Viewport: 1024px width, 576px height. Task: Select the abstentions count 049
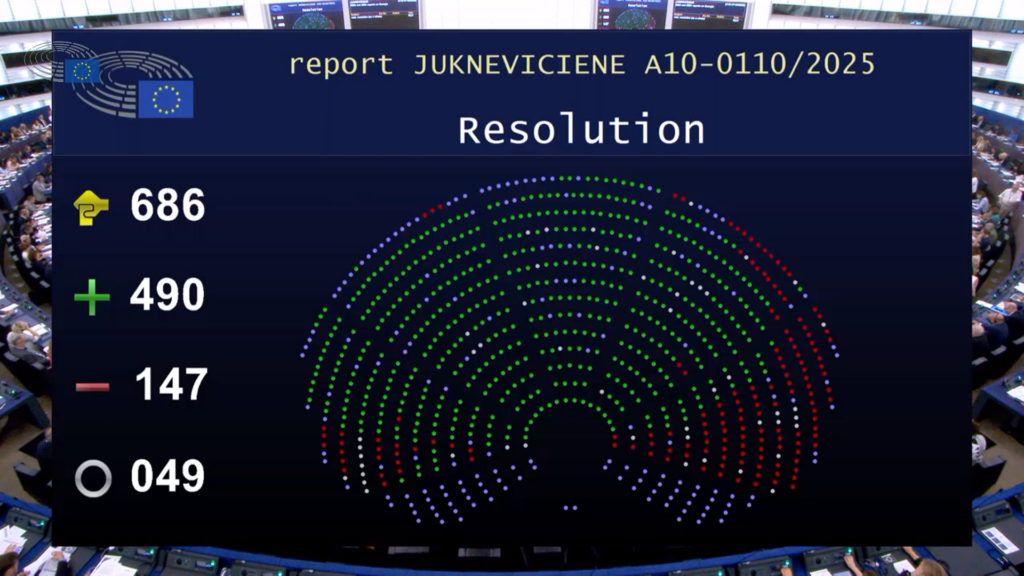pyautogui.click(x=167, y=477)
